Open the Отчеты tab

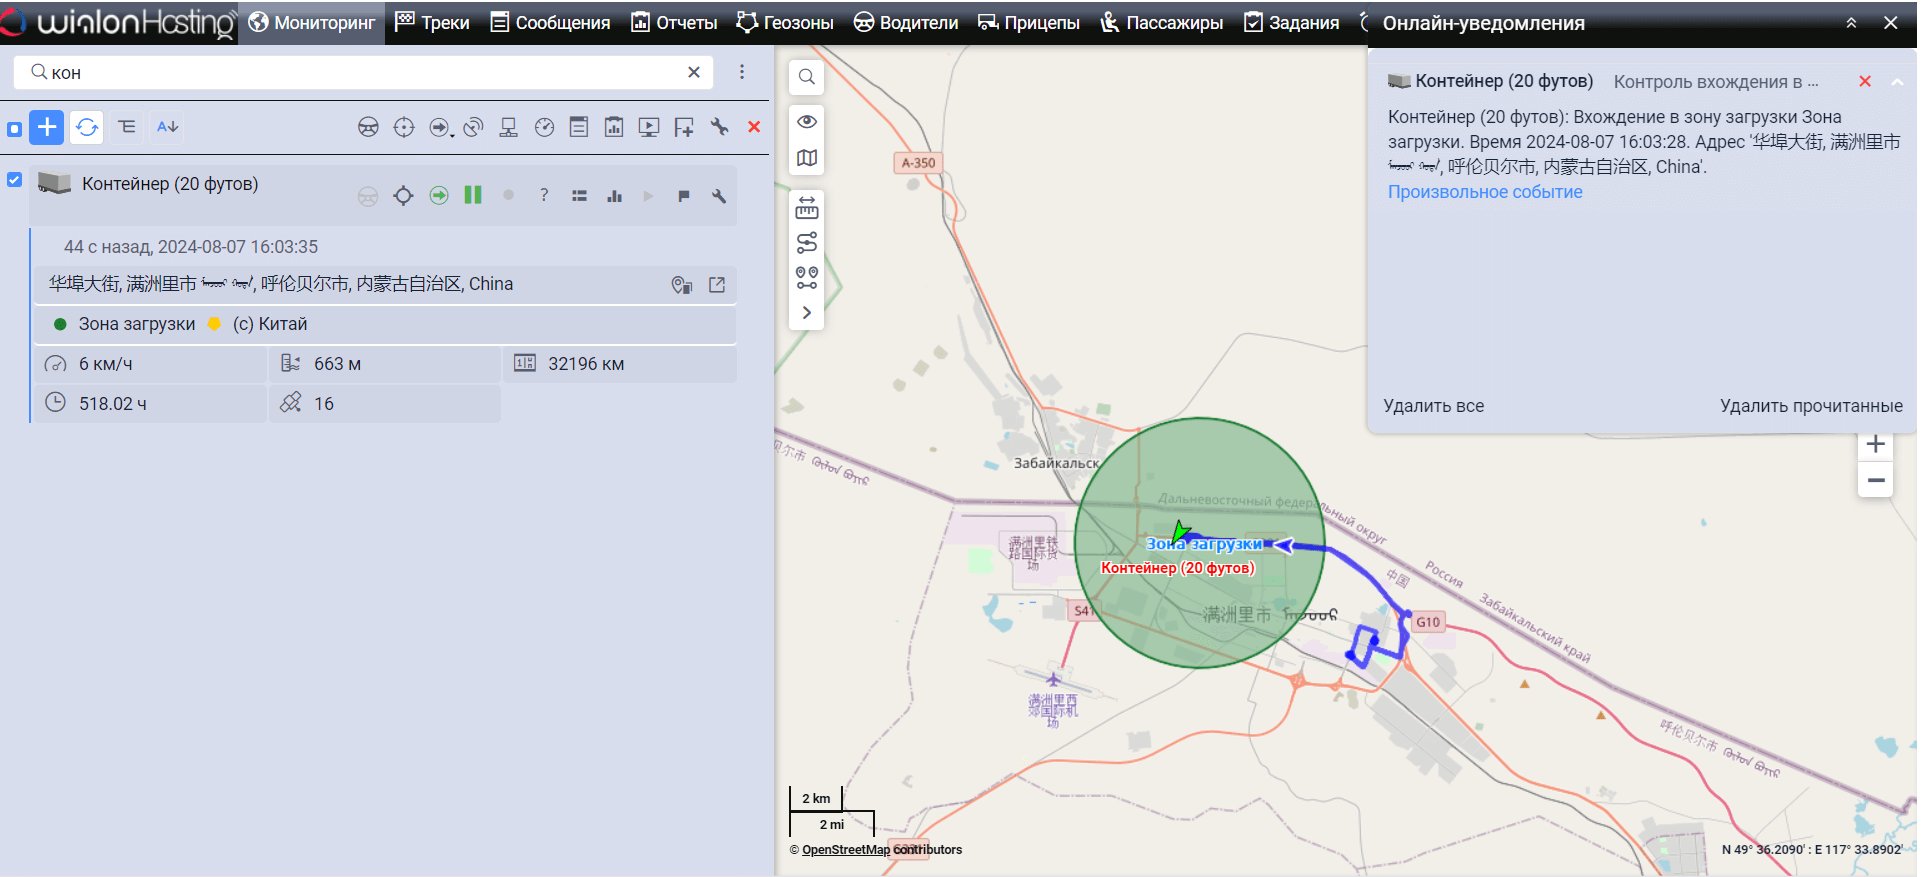(674, 23)
